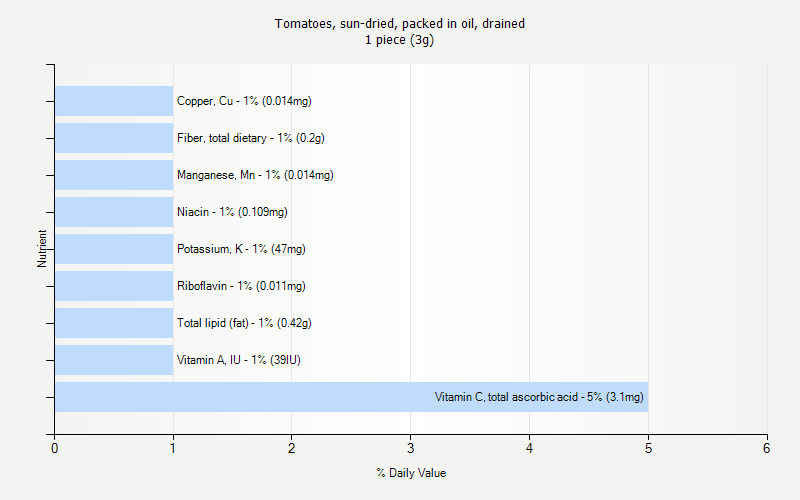
Task: Click the 'Copper, Cu - 1% (0.014mg)' label
Action: (x=237, y=101)
